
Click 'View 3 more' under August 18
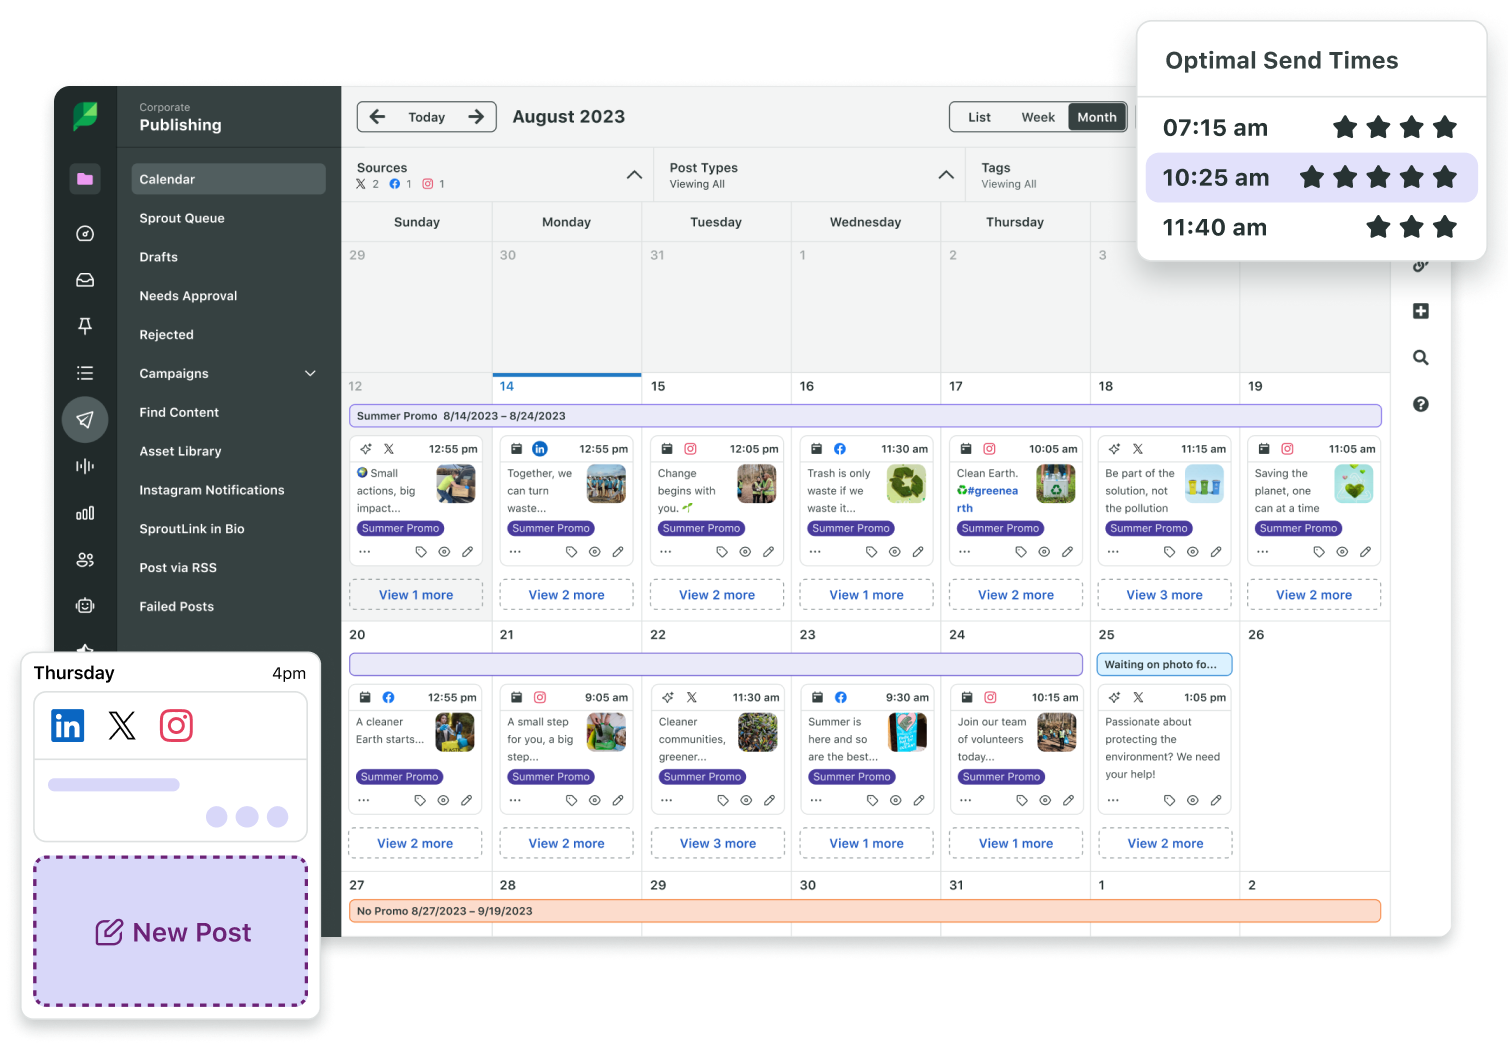1164,594
